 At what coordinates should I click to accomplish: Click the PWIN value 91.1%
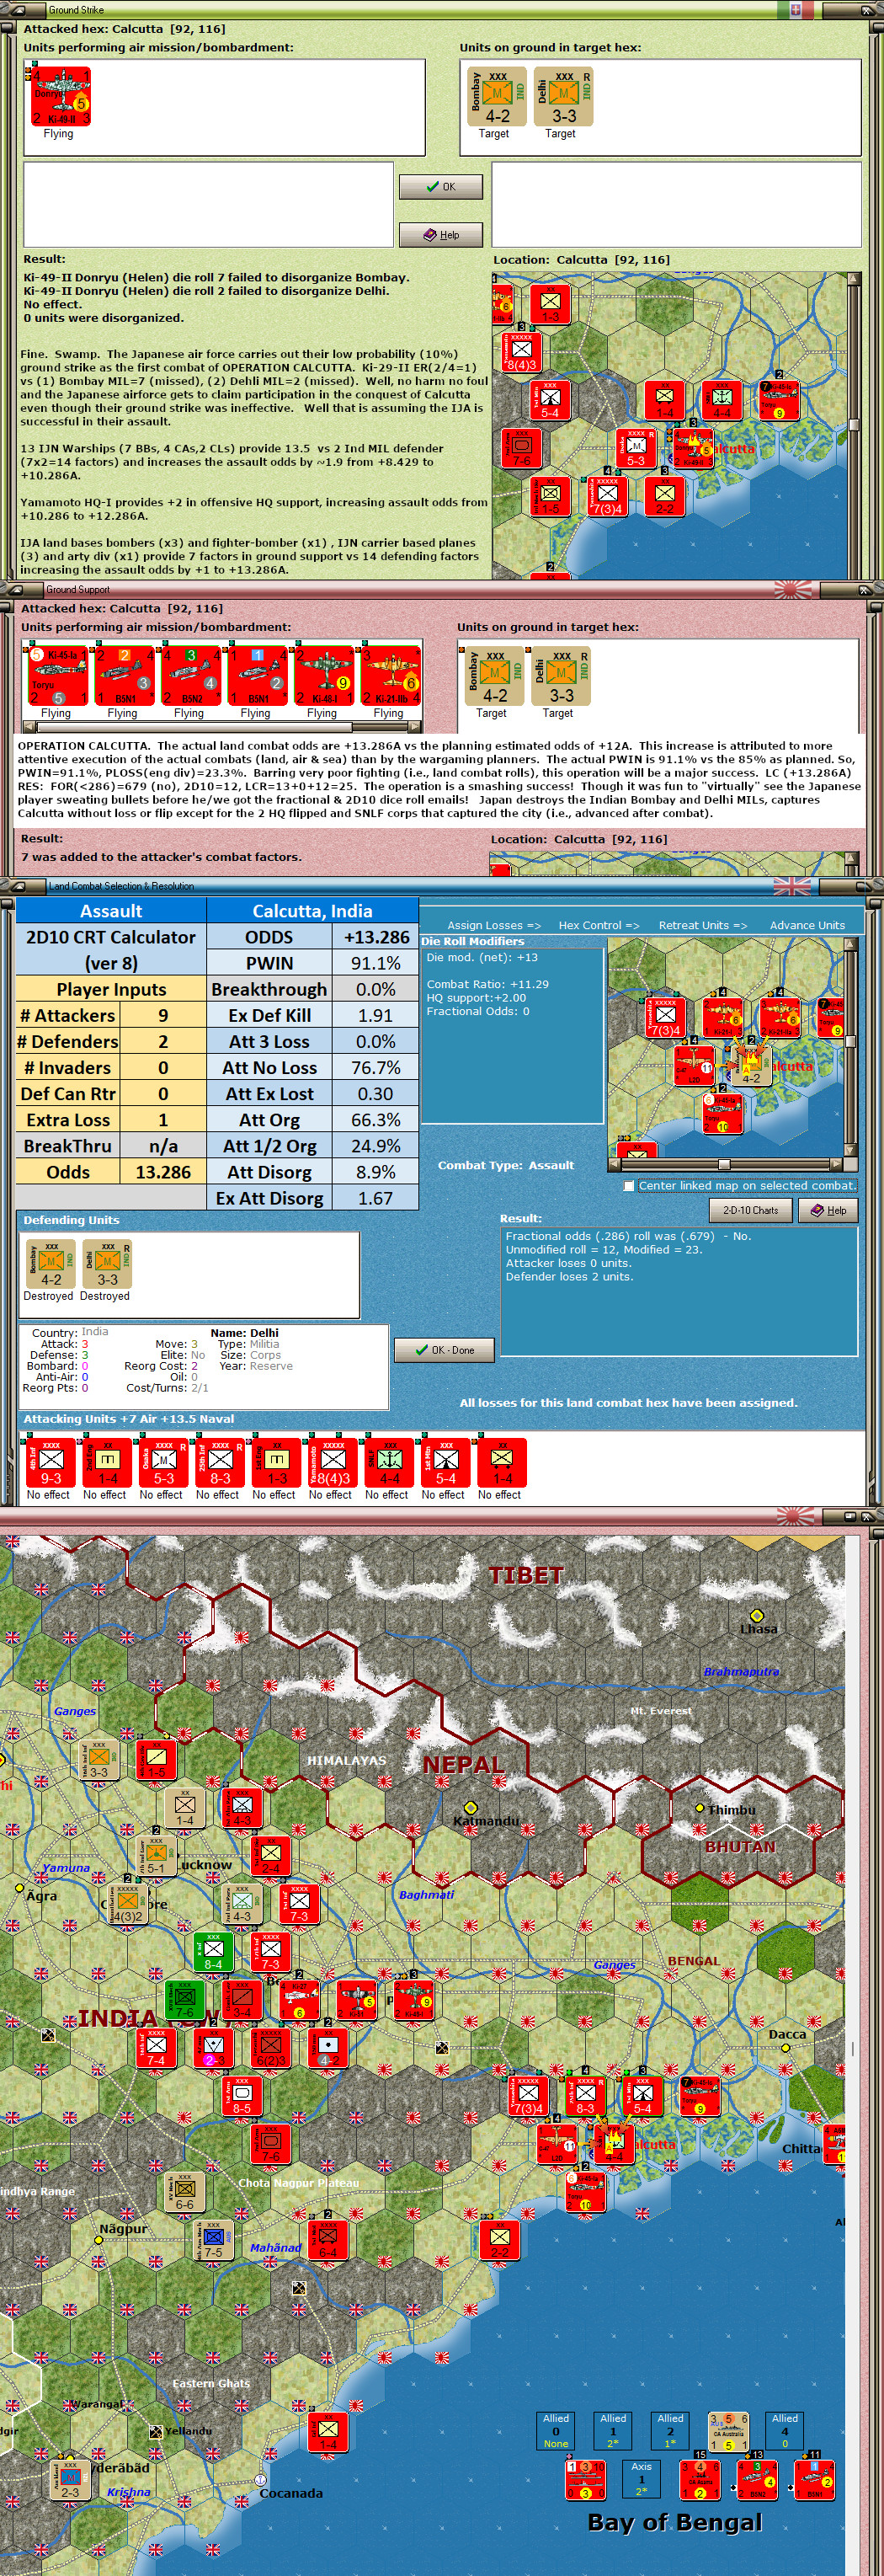click(375, 963)
